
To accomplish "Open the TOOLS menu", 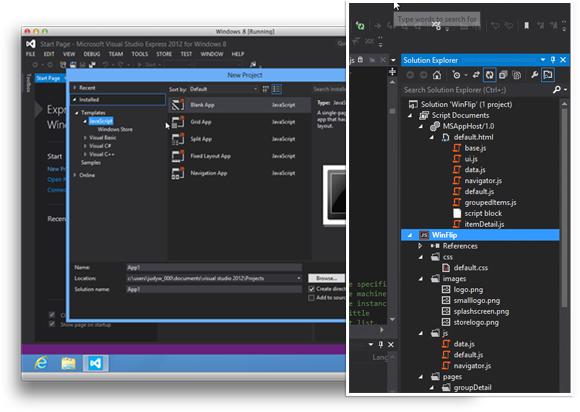I will coord(140,54).
